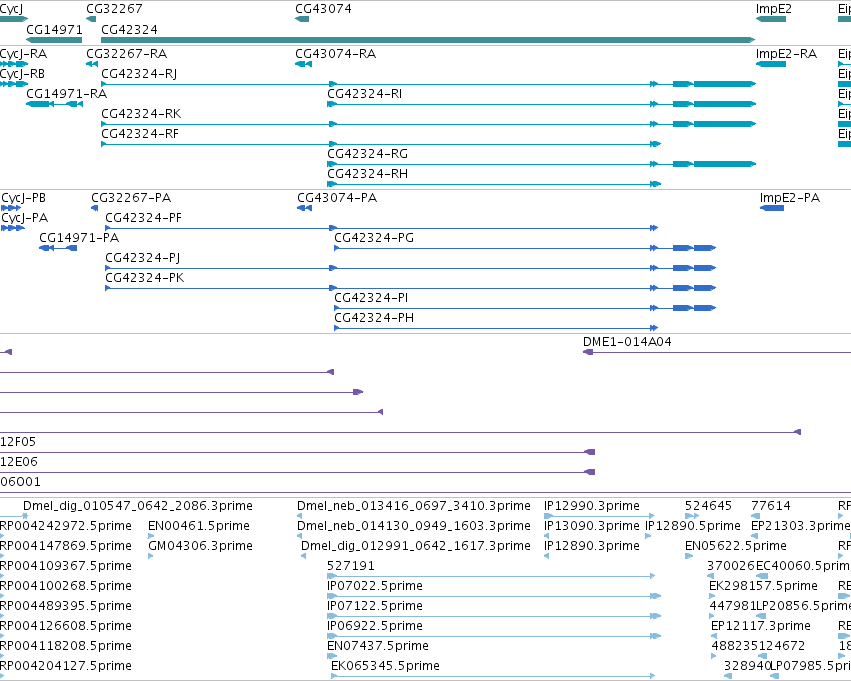
Task: Select EST IP12890.3prime
Action: pyautogui.click(x=592, y=546)
